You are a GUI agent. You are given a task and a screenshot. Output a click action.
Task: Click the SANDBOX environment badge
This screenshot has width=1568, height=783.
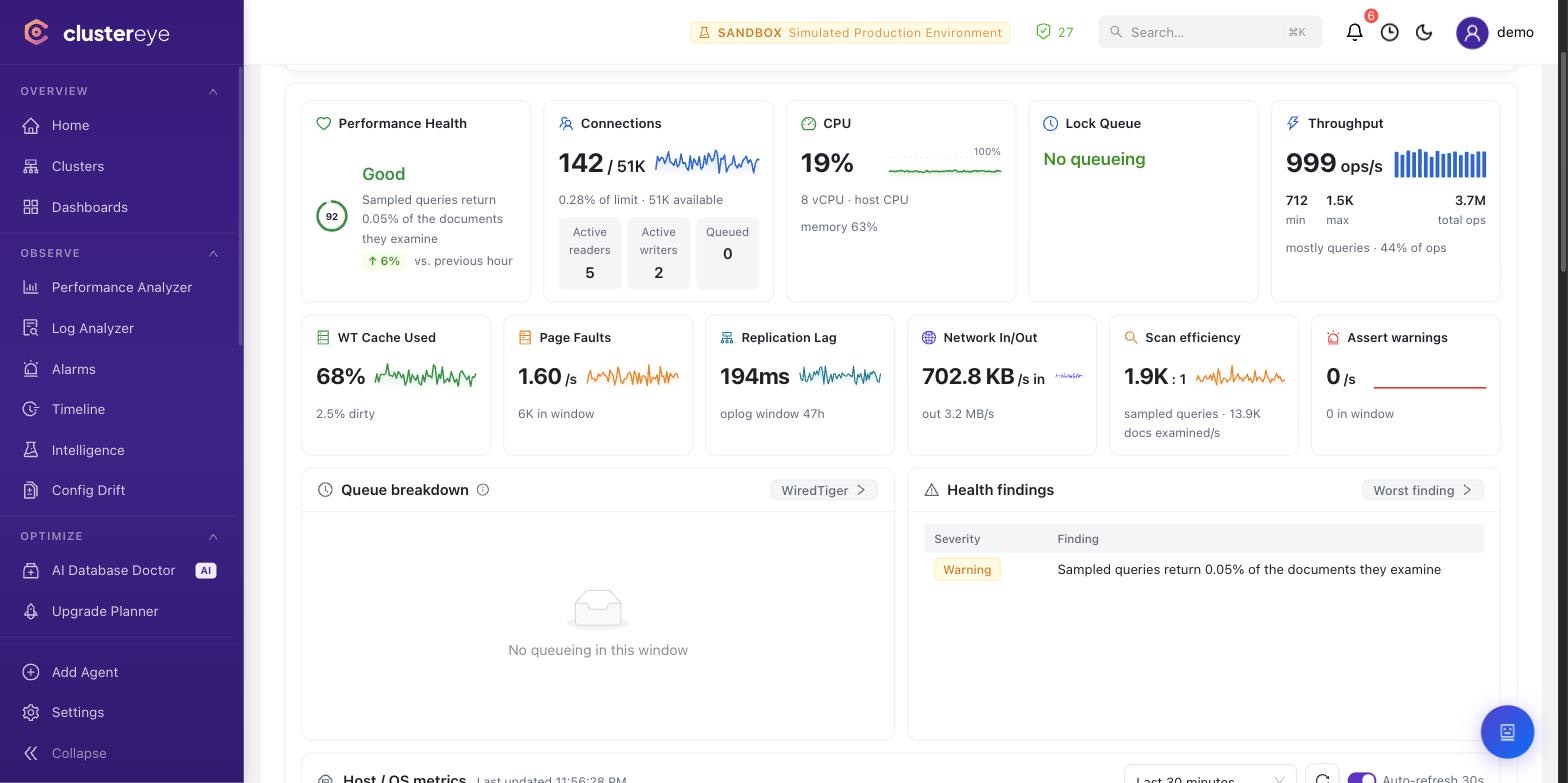tap(850, 33)
